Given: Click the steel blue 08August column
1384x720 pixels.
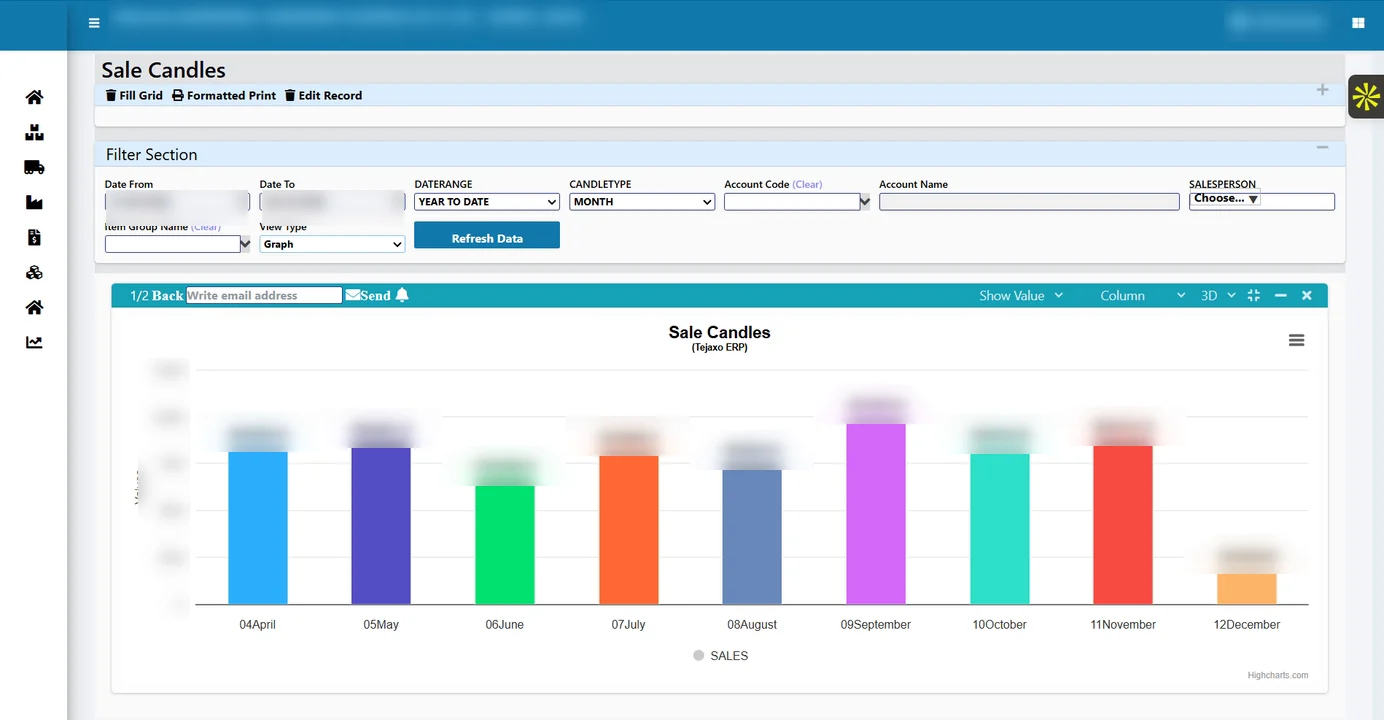Looking at the screenshot, I should (752, 537).
